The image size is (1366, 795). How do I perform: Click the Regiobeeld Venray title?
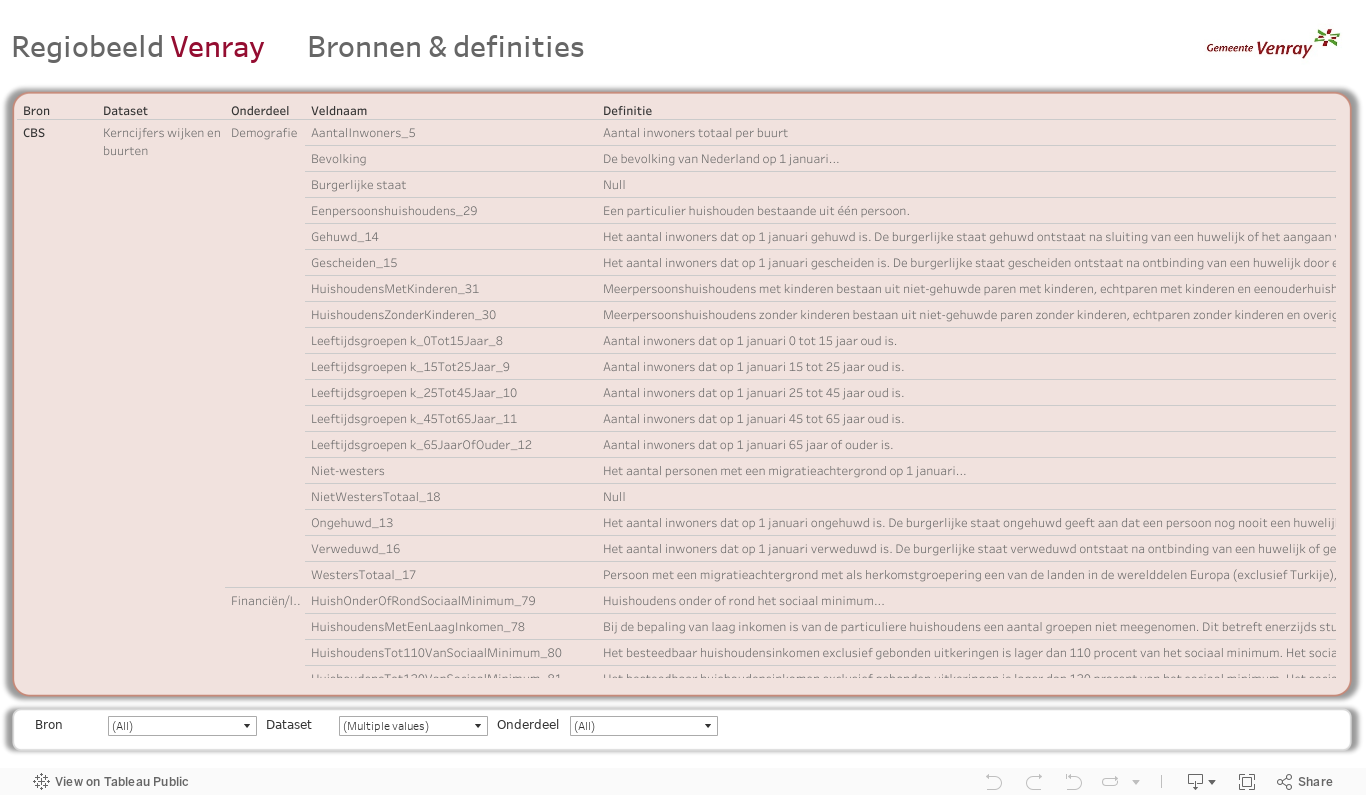138,47
